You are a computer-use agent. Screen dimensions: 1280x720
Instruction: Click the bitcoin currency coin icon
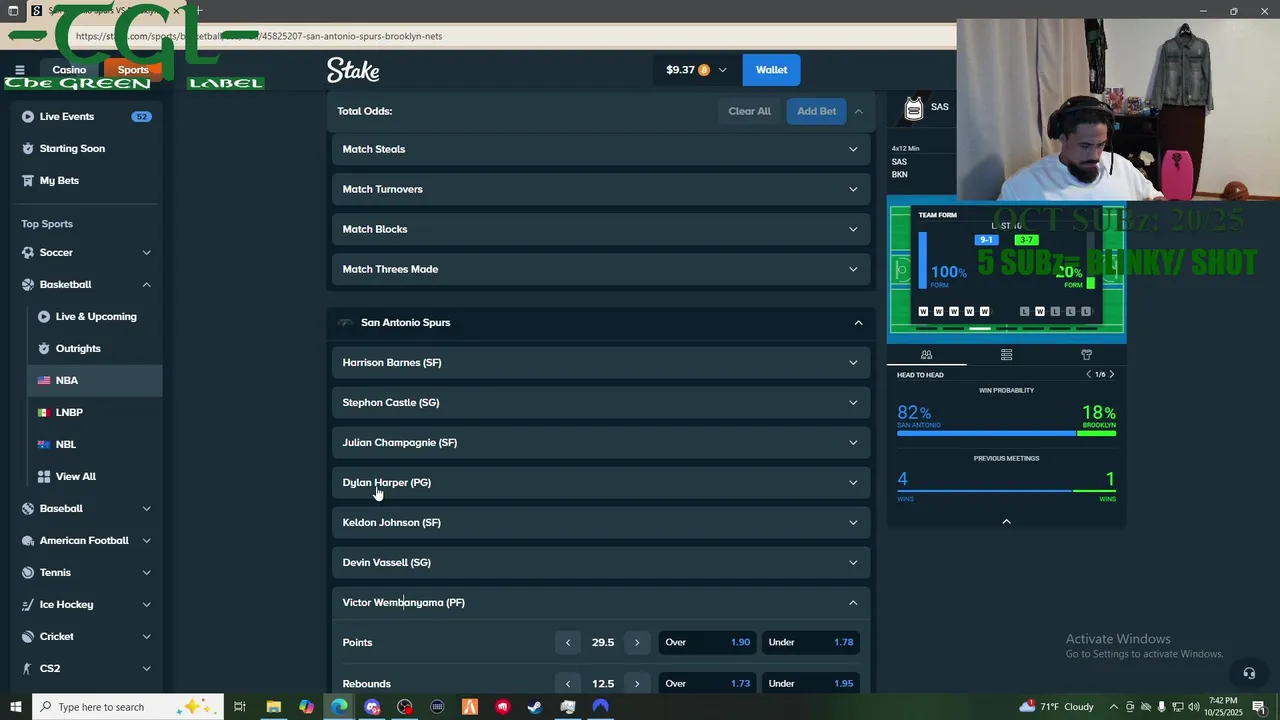pos(704,70)
